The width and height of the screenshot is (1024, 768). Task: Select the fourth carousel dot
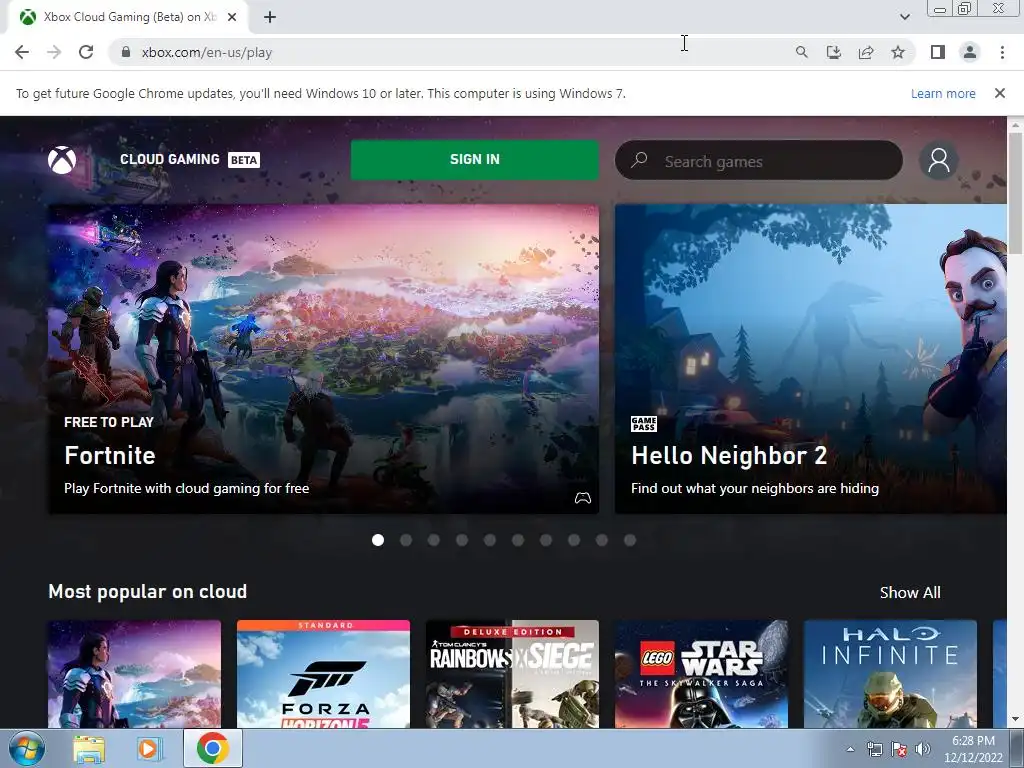462,540
